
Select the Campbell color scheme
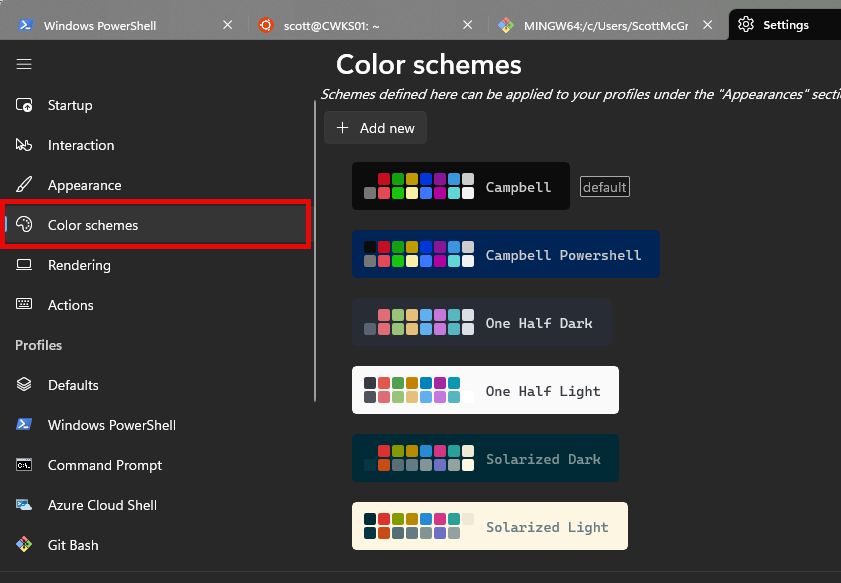pos(461,186)
